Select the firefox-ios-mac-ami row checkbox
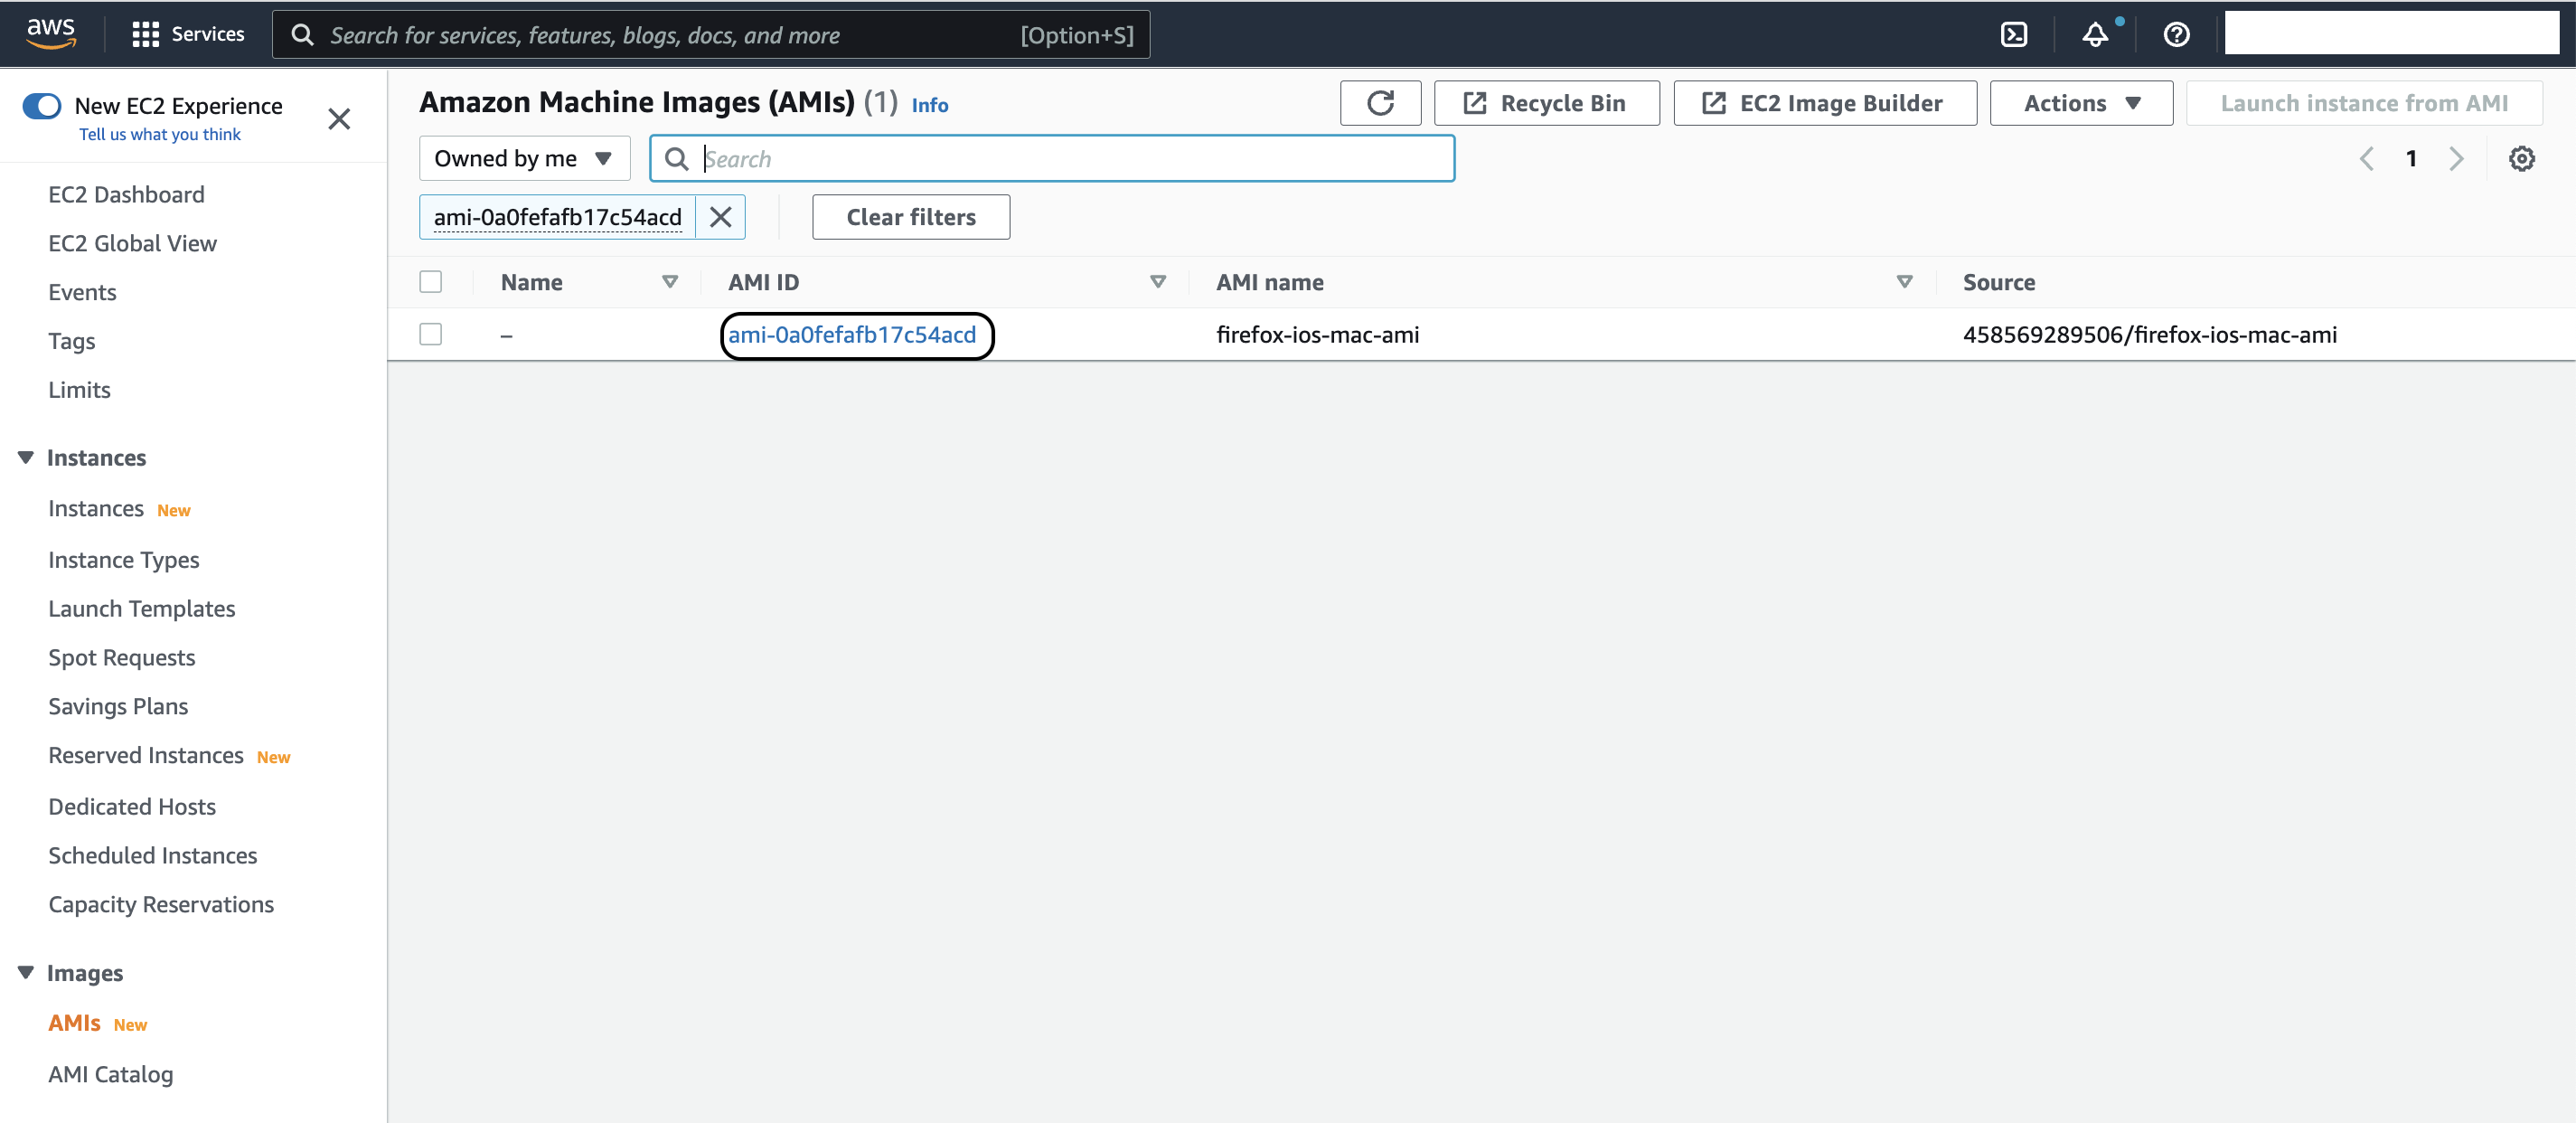2576x1123 pixels. pyautogui.click(x=431, y=334)
